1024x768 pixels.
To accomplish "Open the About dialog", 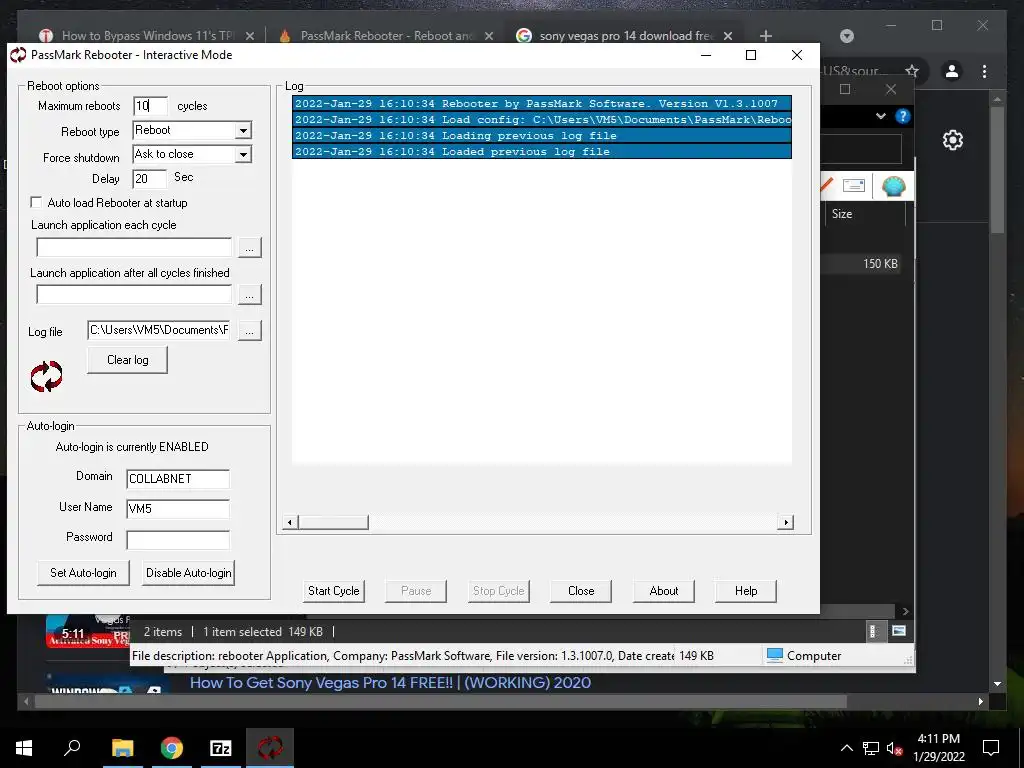I will click(x=664, y=591).
